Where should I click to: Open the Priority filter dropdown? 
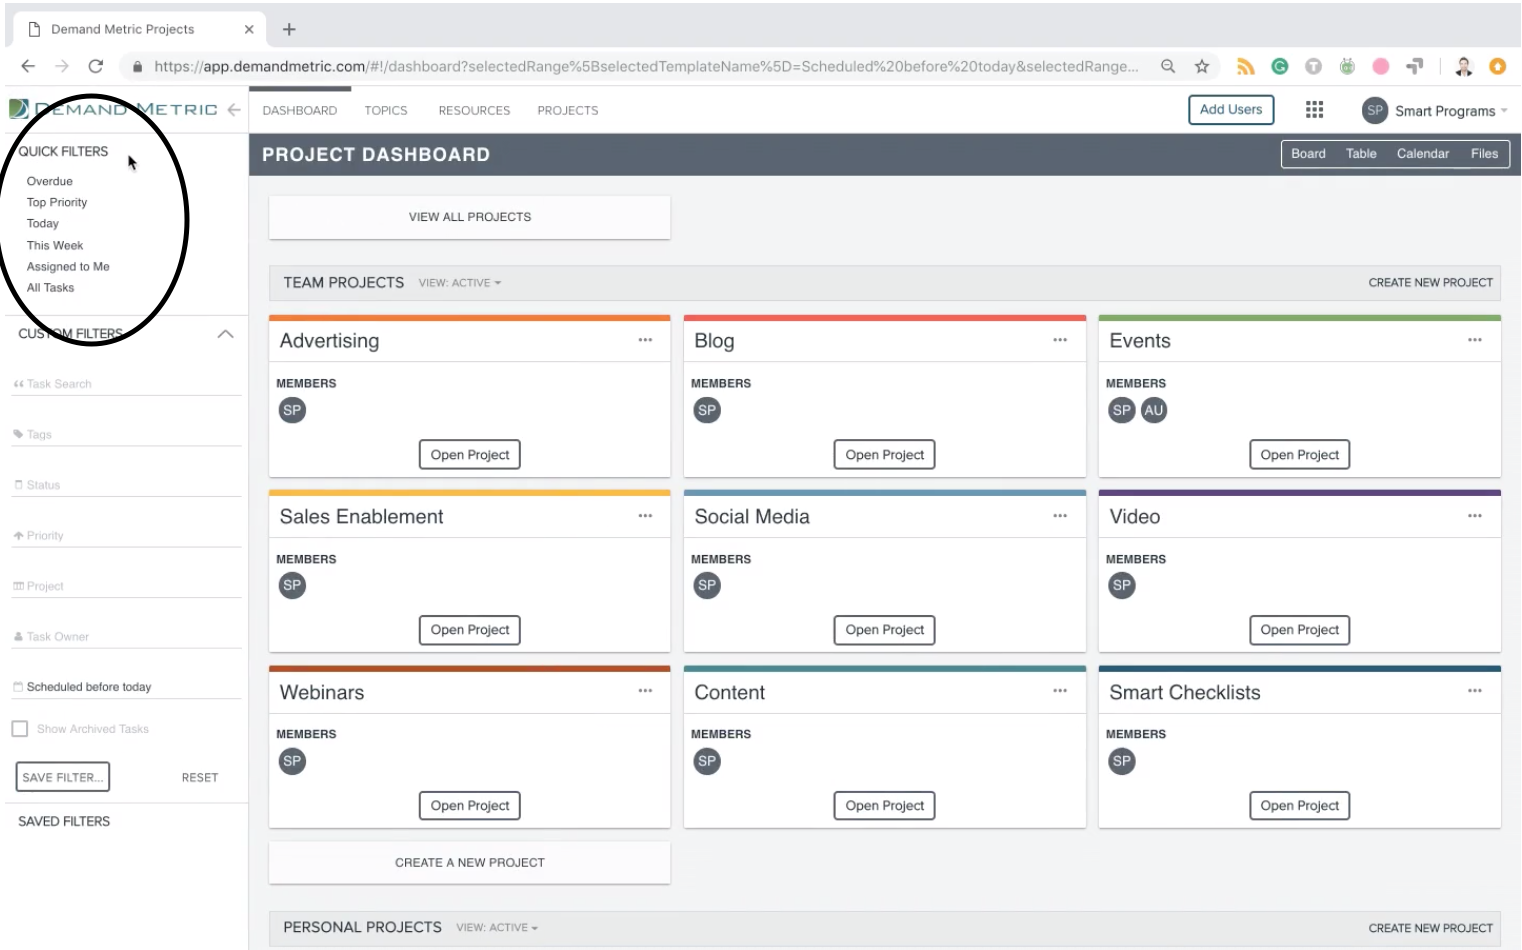pyautogui.click(x=126, y=536)
